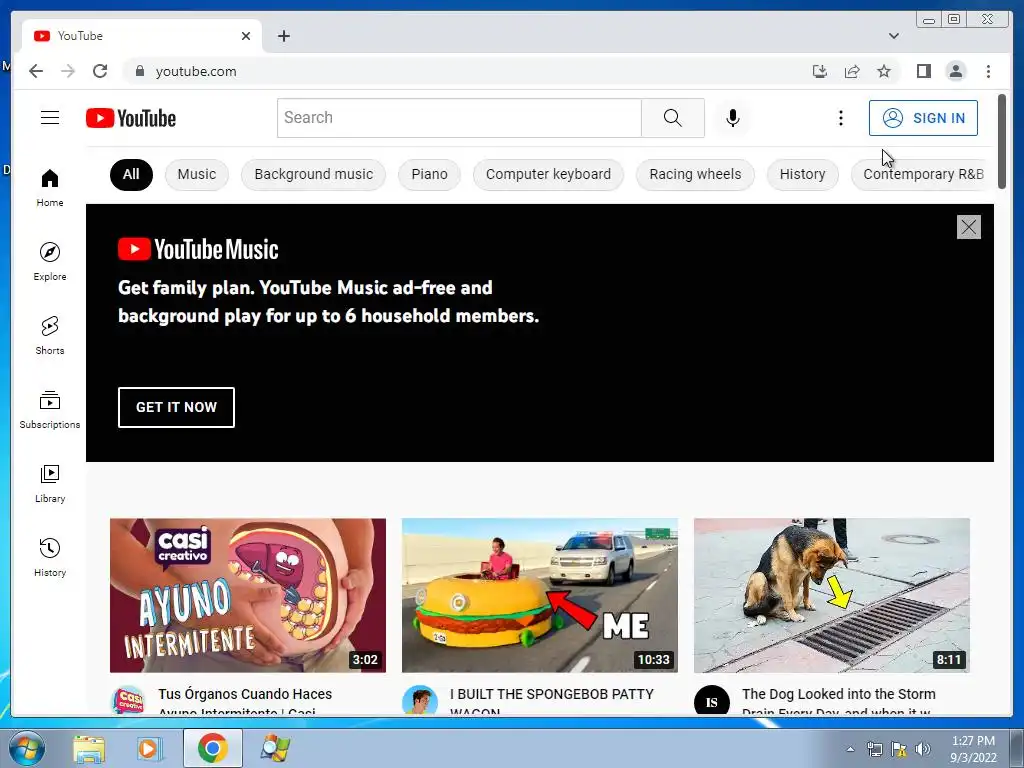Viewport: 1024px width, 768px height.
Task: Open Action Center flag icon
Action: (899, 749)
